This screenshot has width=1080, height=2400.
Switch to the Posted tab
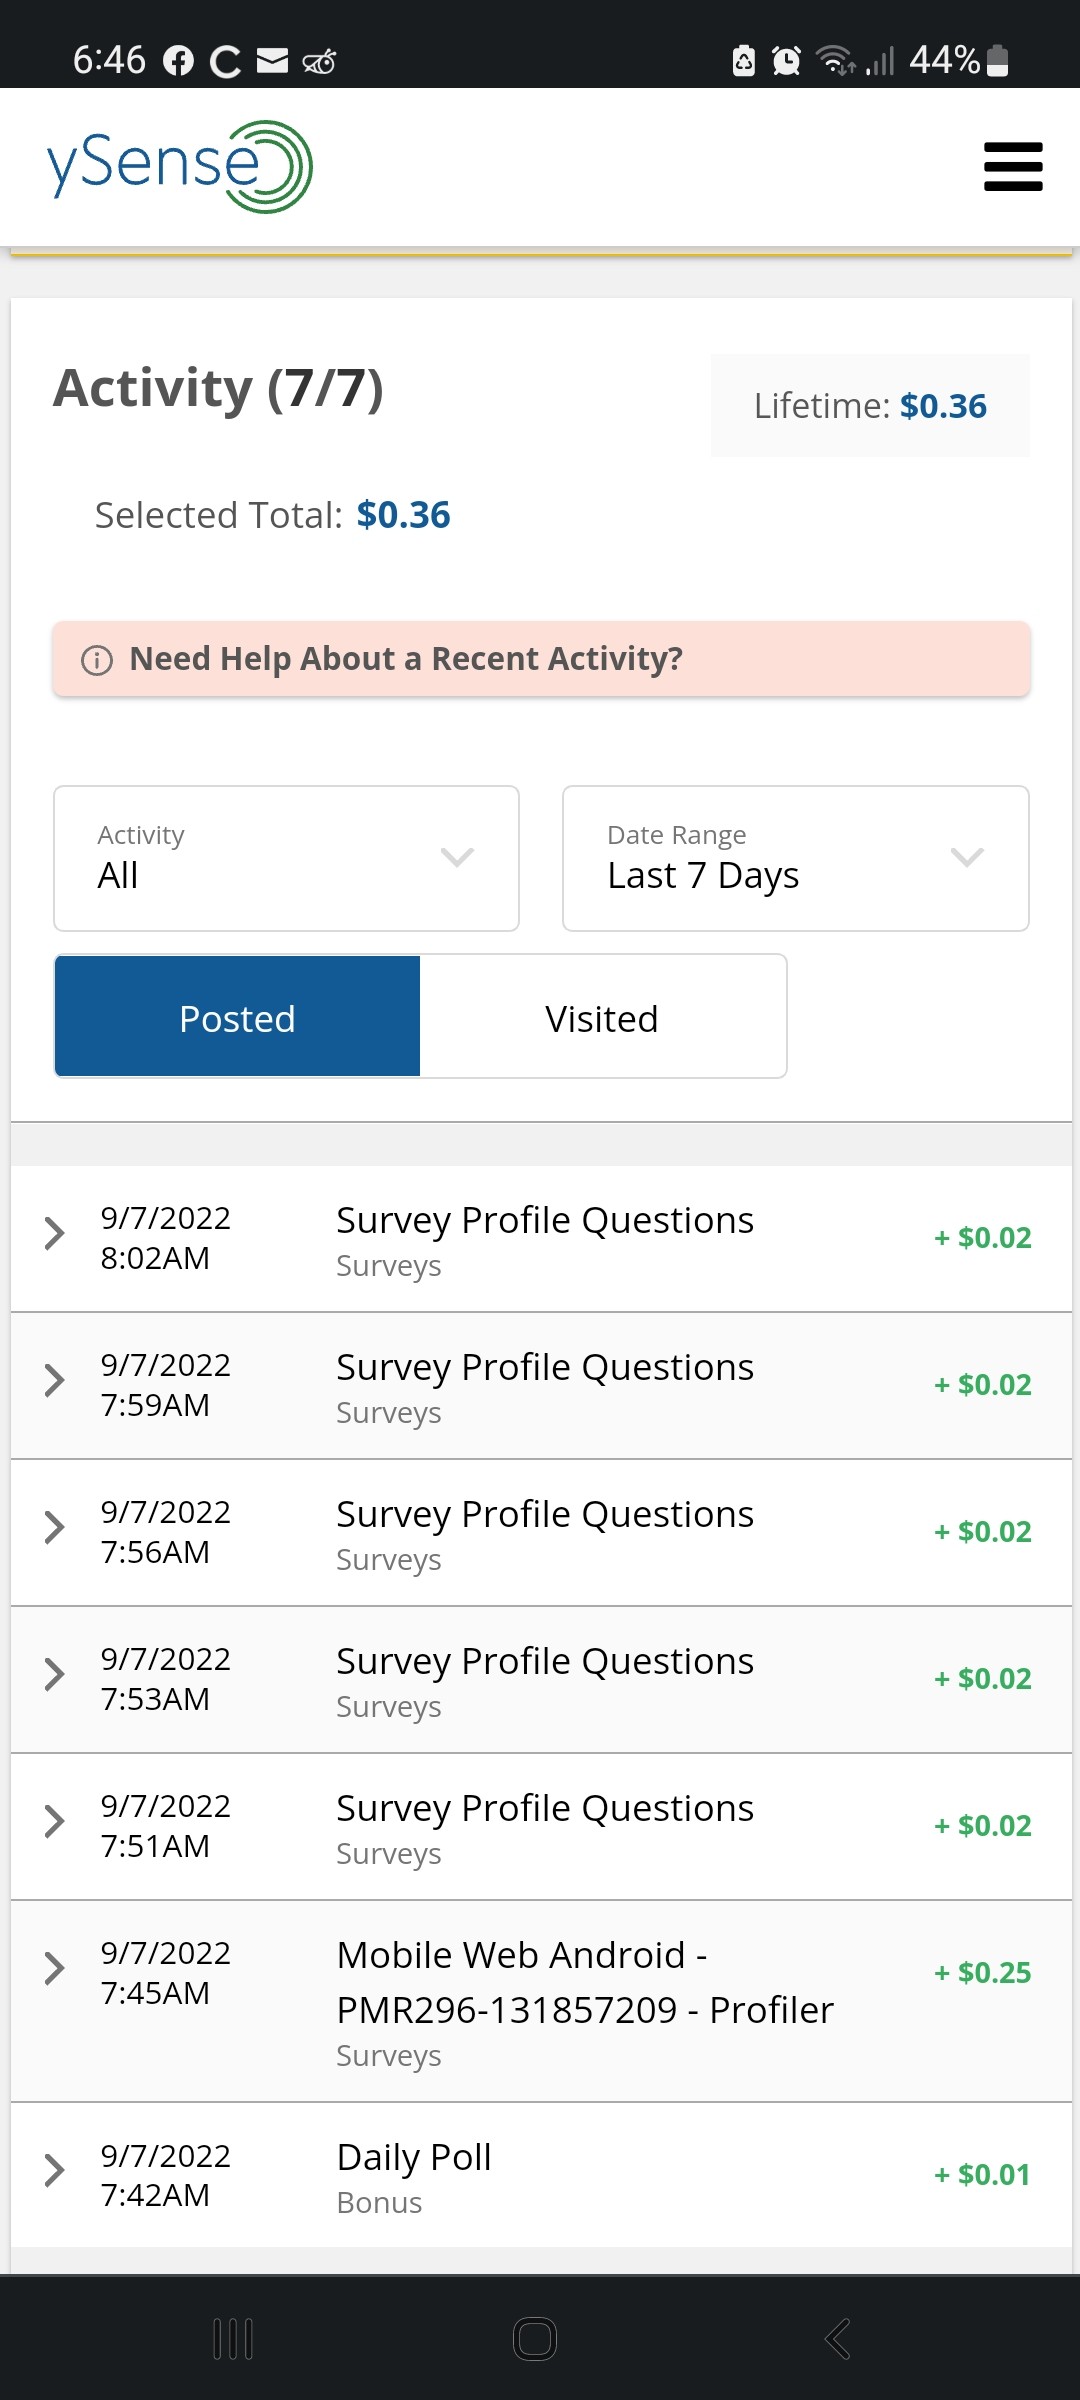click(x=237, y=1016)
